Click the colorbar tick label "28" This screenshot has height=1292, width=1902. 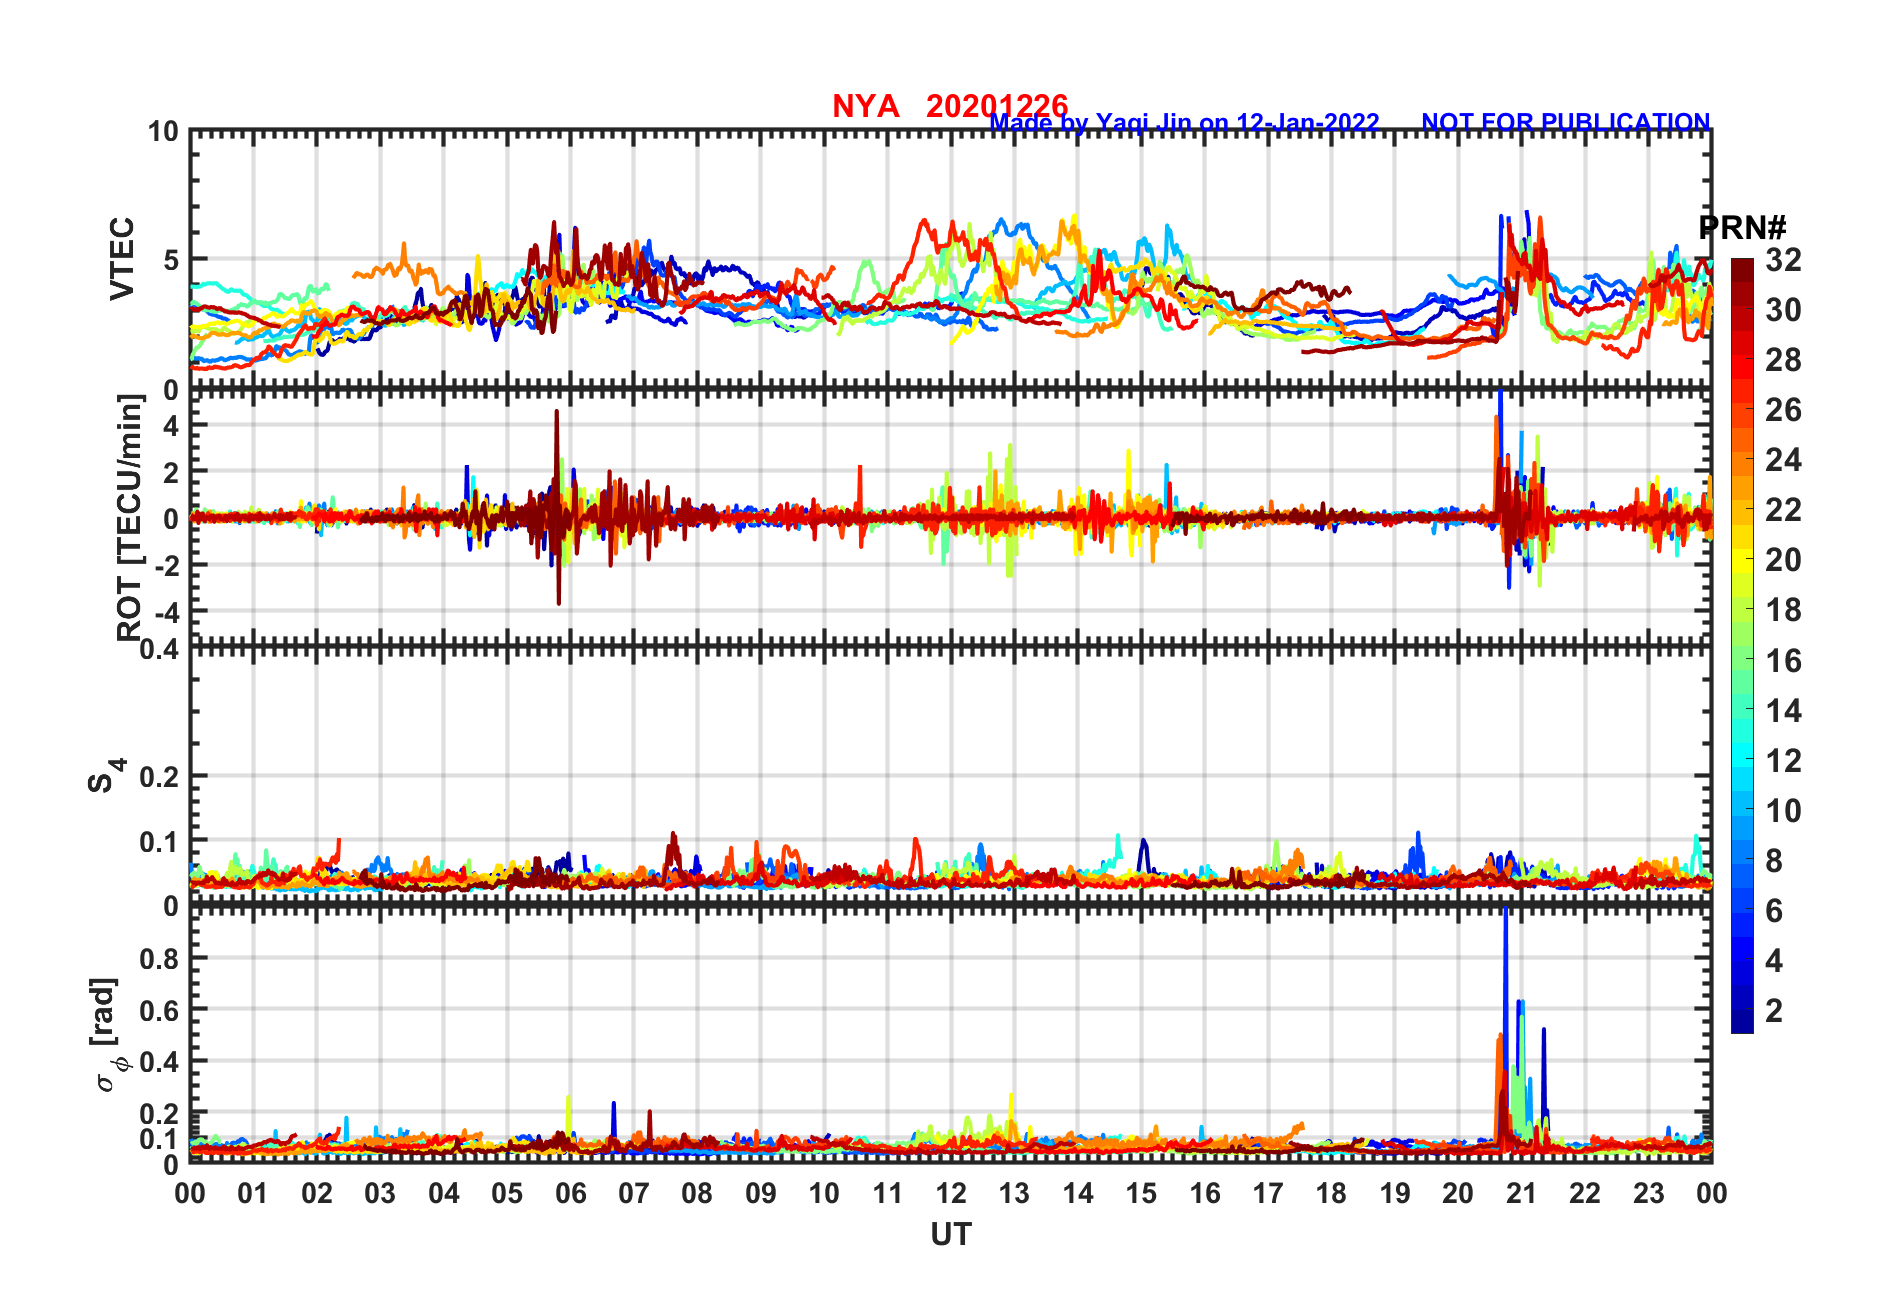1783,360
